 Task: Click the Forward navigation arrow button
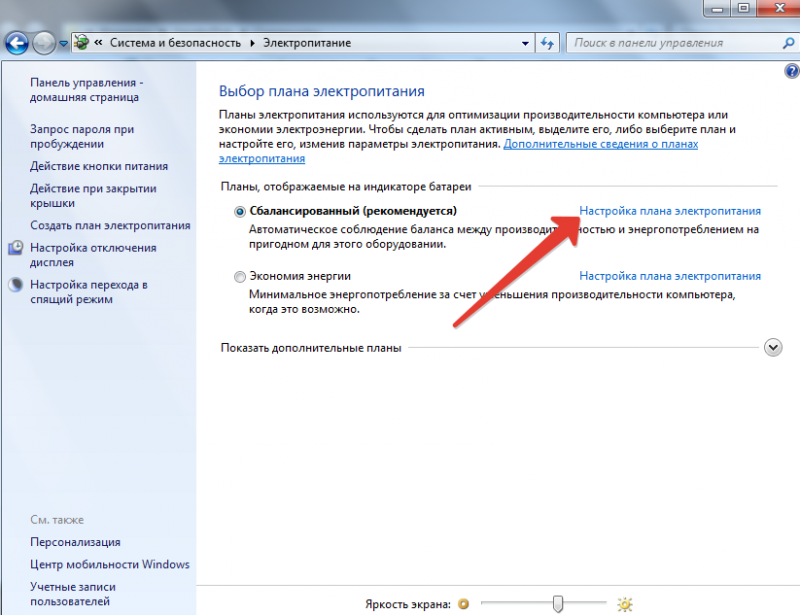point(44,44)
